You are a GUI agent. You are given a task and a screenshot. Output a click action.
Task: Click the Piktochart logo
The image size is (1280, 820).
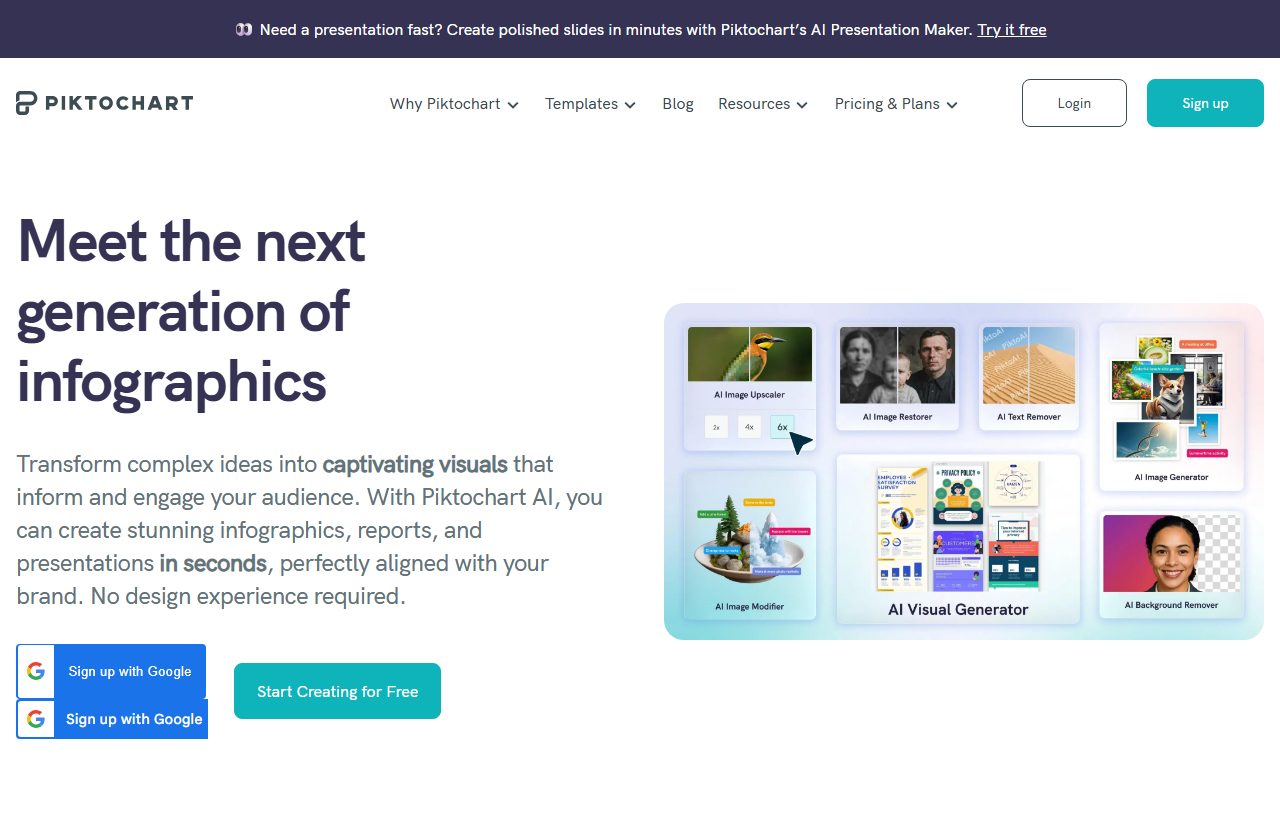[104, 103]
